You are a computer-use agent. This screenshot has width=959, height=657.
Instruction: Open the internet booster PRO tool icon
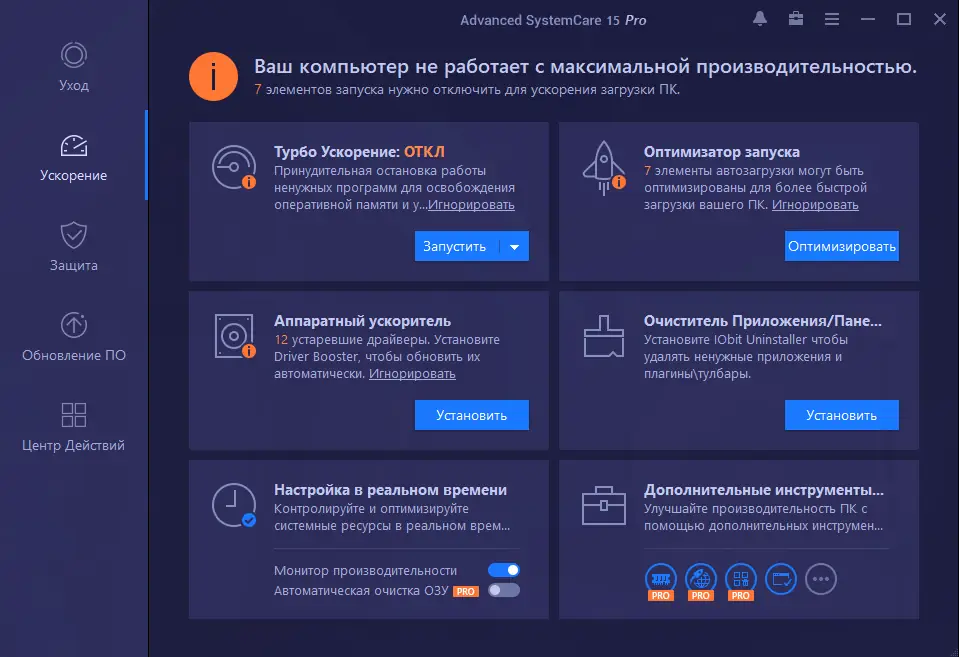pos(701,581)
